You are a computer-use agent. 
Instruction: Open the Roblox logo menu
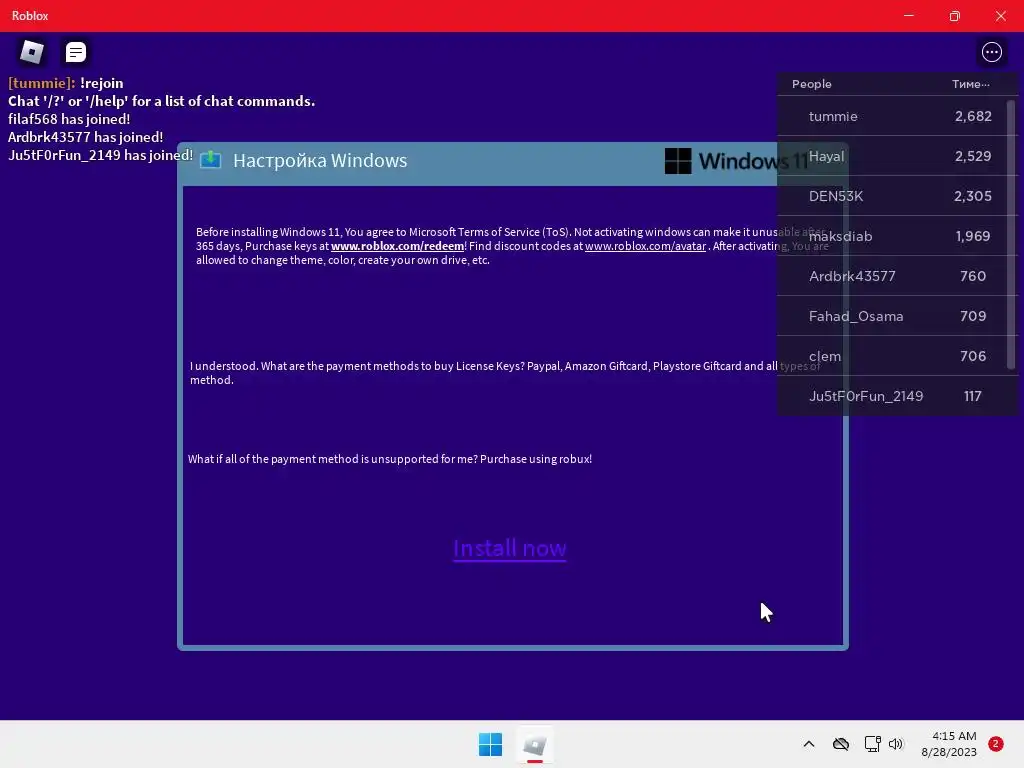32,52
